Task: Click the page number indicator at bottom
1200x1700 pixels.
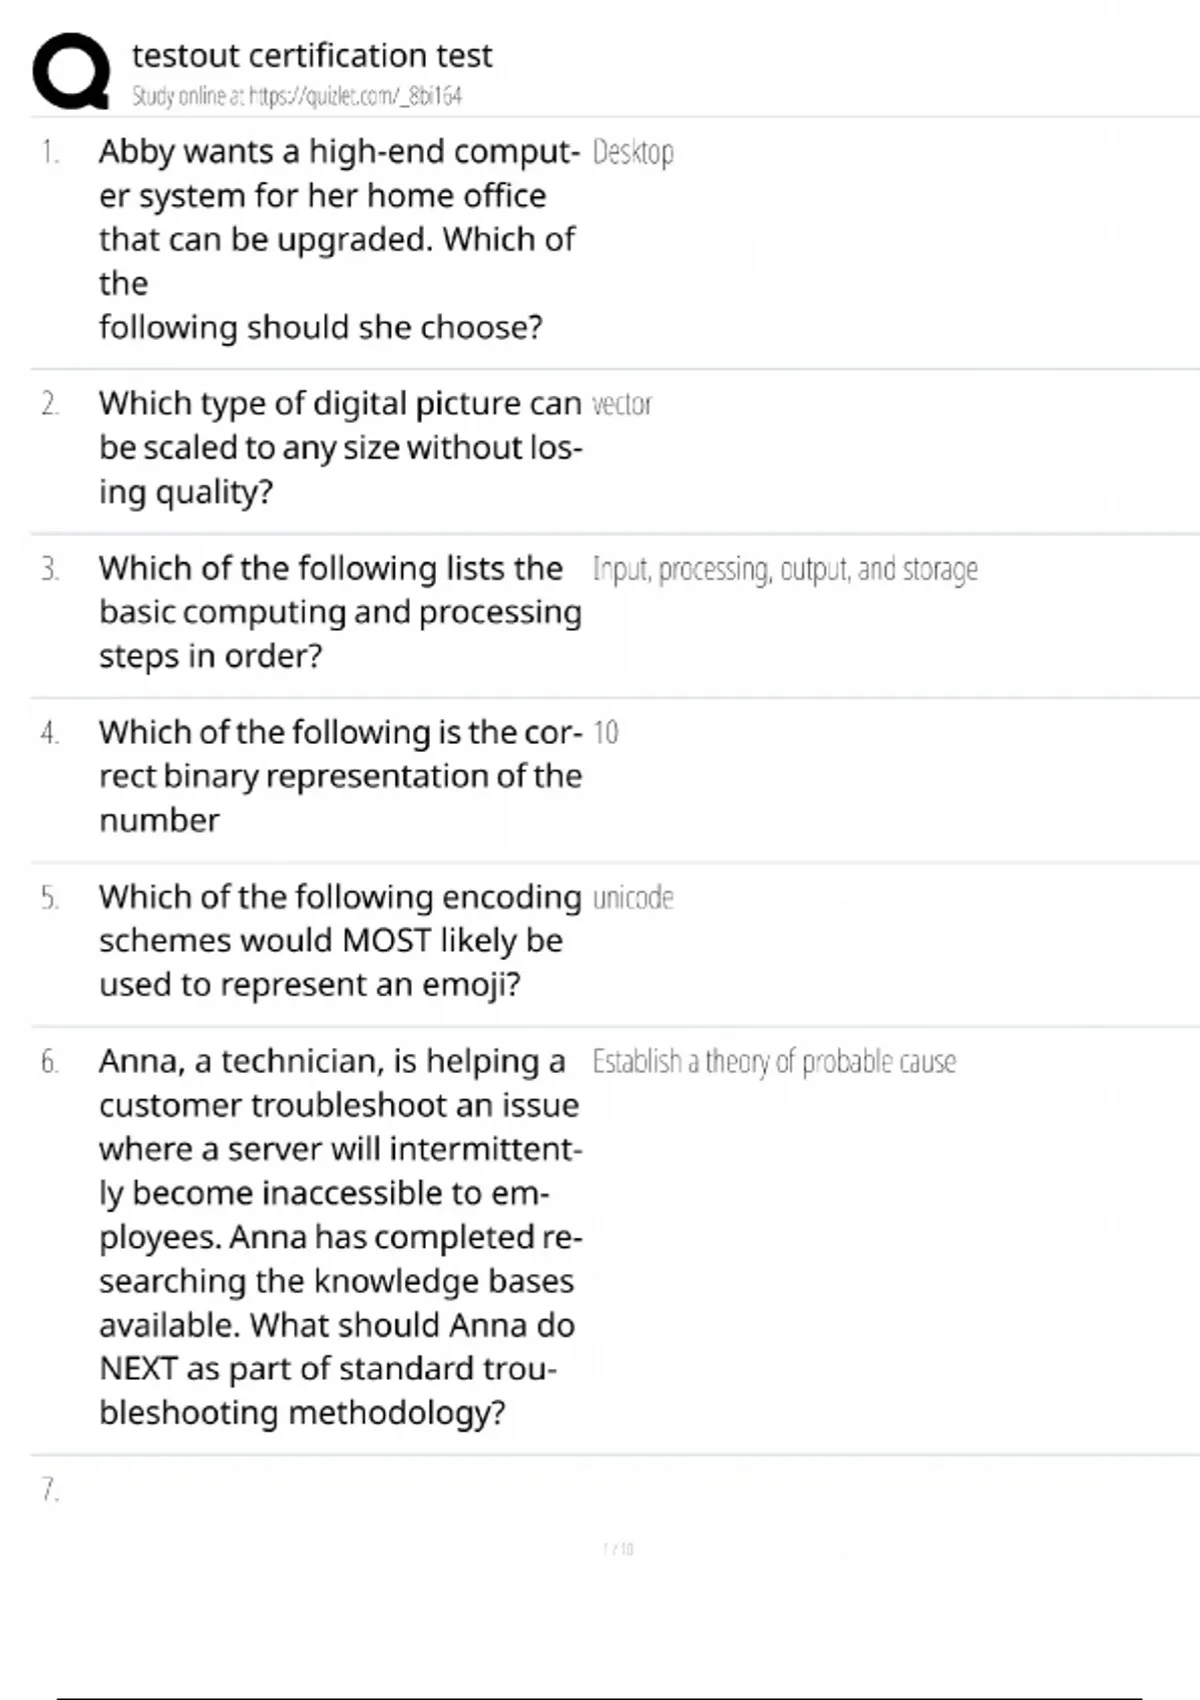Action: coord(618,1549)
